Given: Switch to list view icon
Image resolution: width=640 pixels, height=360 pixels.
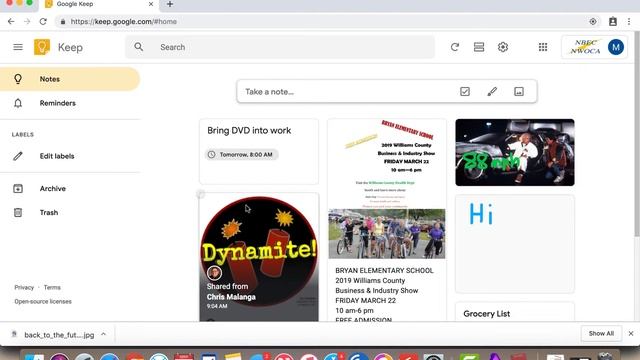Looking at the screenshot, I should tap(479, 47).
